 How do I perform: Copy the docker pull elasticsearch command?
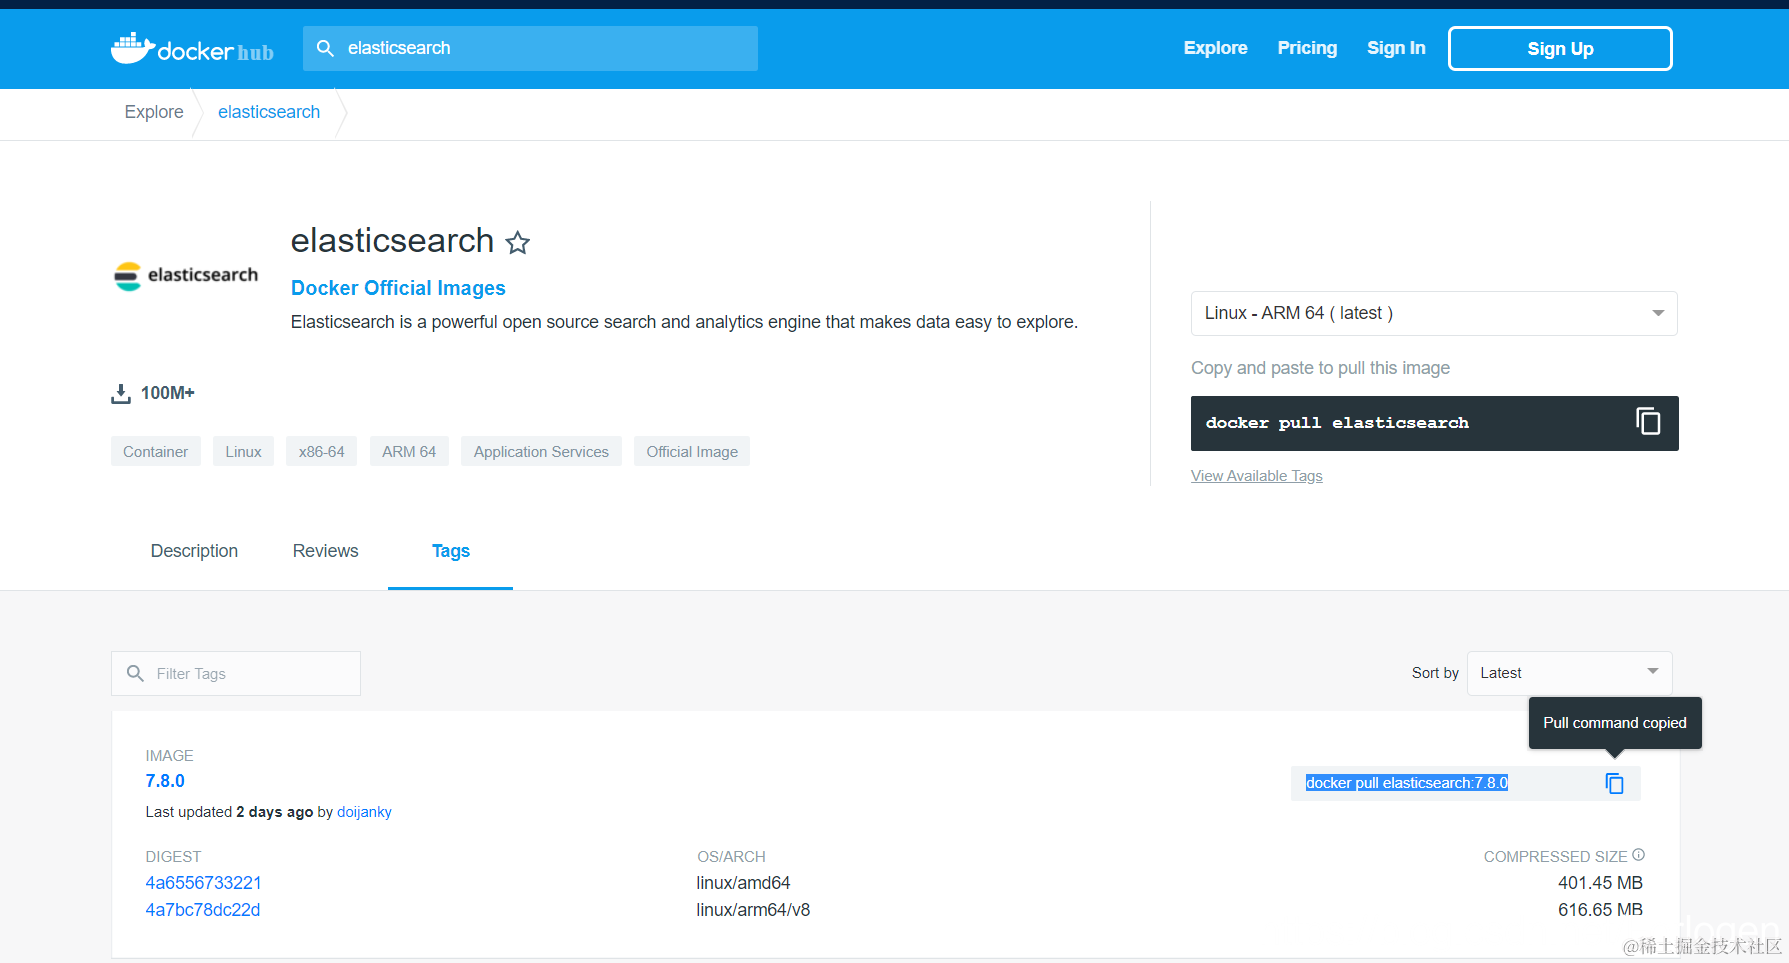pyautogui.click(x=1648, y=422)
